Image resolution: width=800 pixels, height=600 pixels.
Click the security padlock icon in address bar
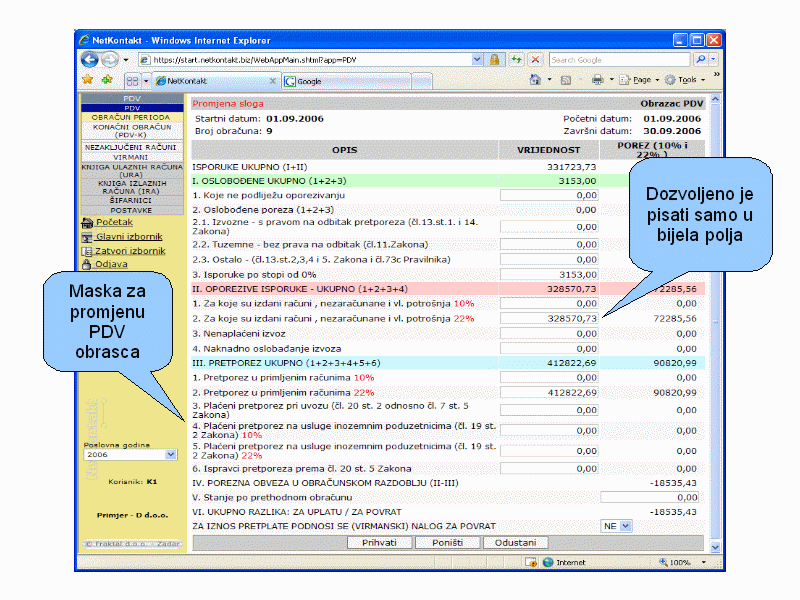pos(494,60)
